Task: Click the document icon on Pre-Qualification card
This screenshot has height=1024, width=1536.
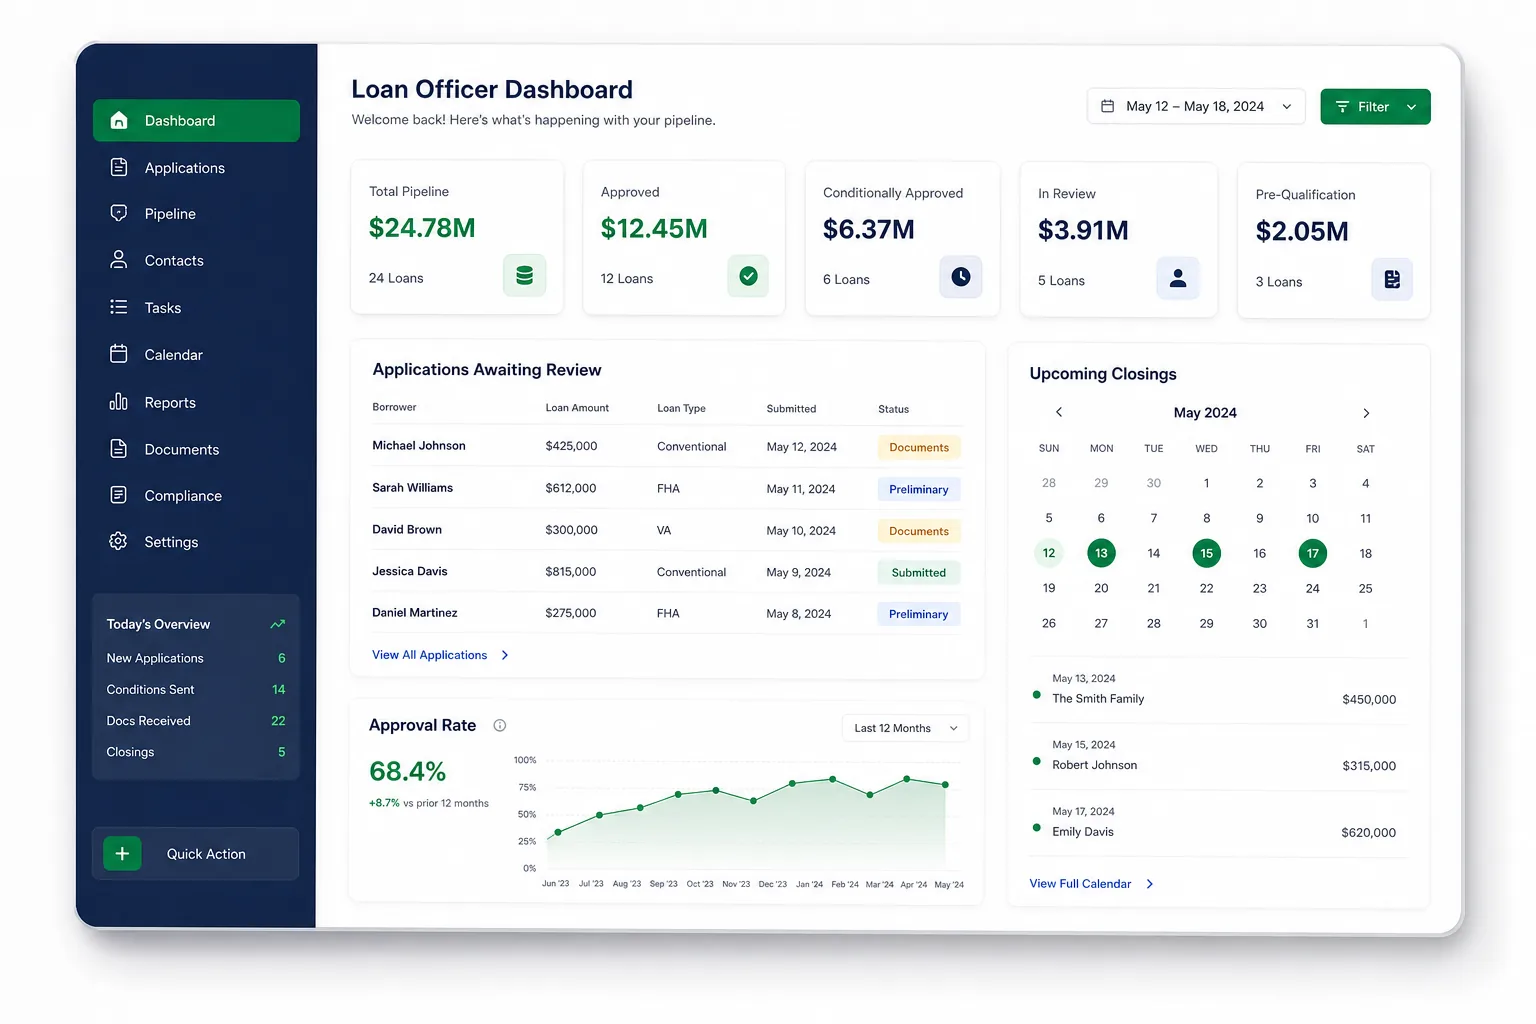Action: tap(1392, 279)
